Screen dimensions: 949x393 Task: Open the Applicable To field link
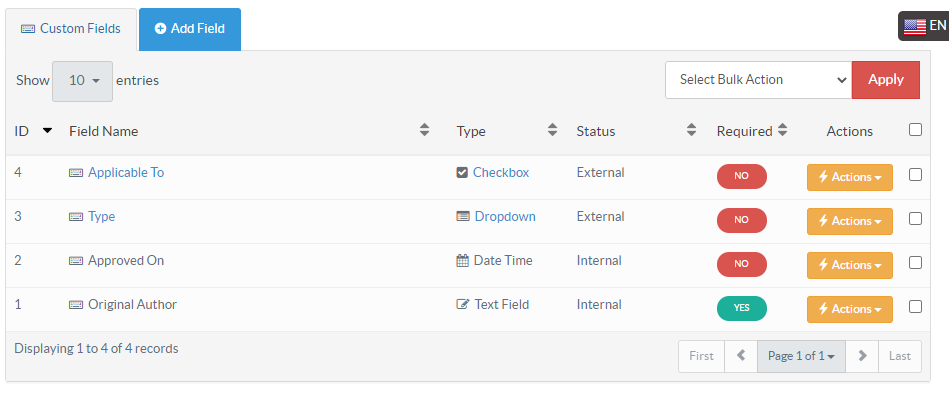tap(126, 173)
